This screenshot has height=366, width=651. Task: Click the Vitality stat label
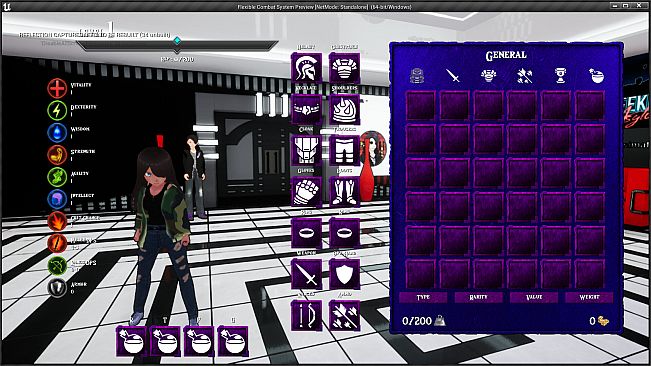pyautogui.click(x=81, y=85)
